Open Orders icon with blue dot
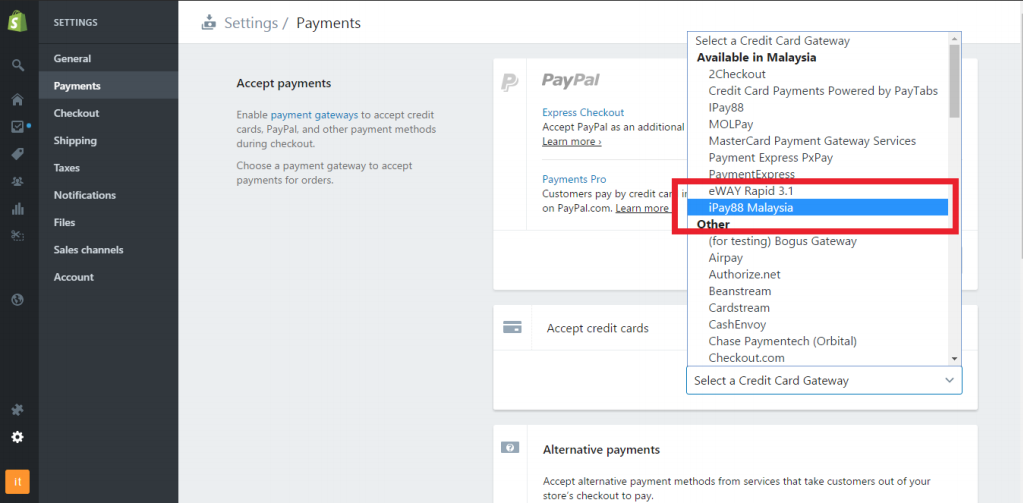Viewport: 1023px width, 503px height. [18, 127]
